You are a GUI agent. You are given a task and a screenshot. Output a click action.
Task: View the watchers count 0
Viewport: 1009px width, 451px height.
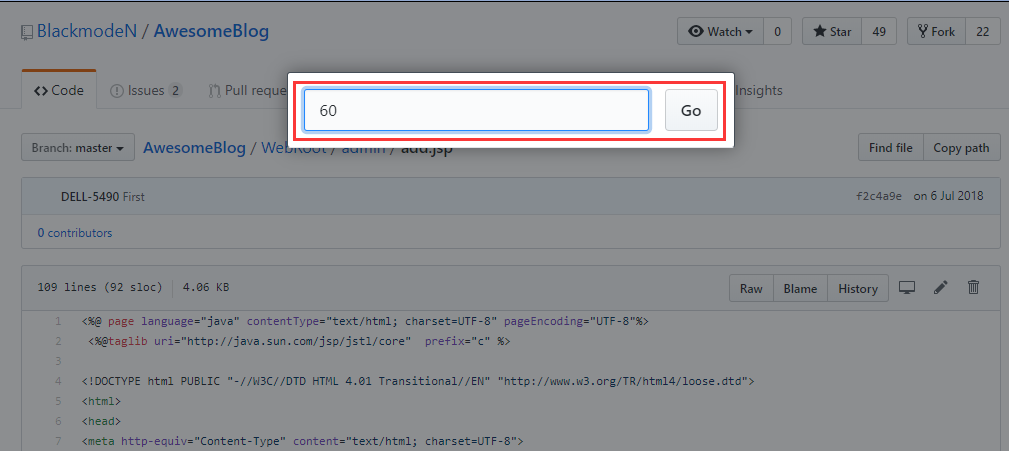pos(777,32)
